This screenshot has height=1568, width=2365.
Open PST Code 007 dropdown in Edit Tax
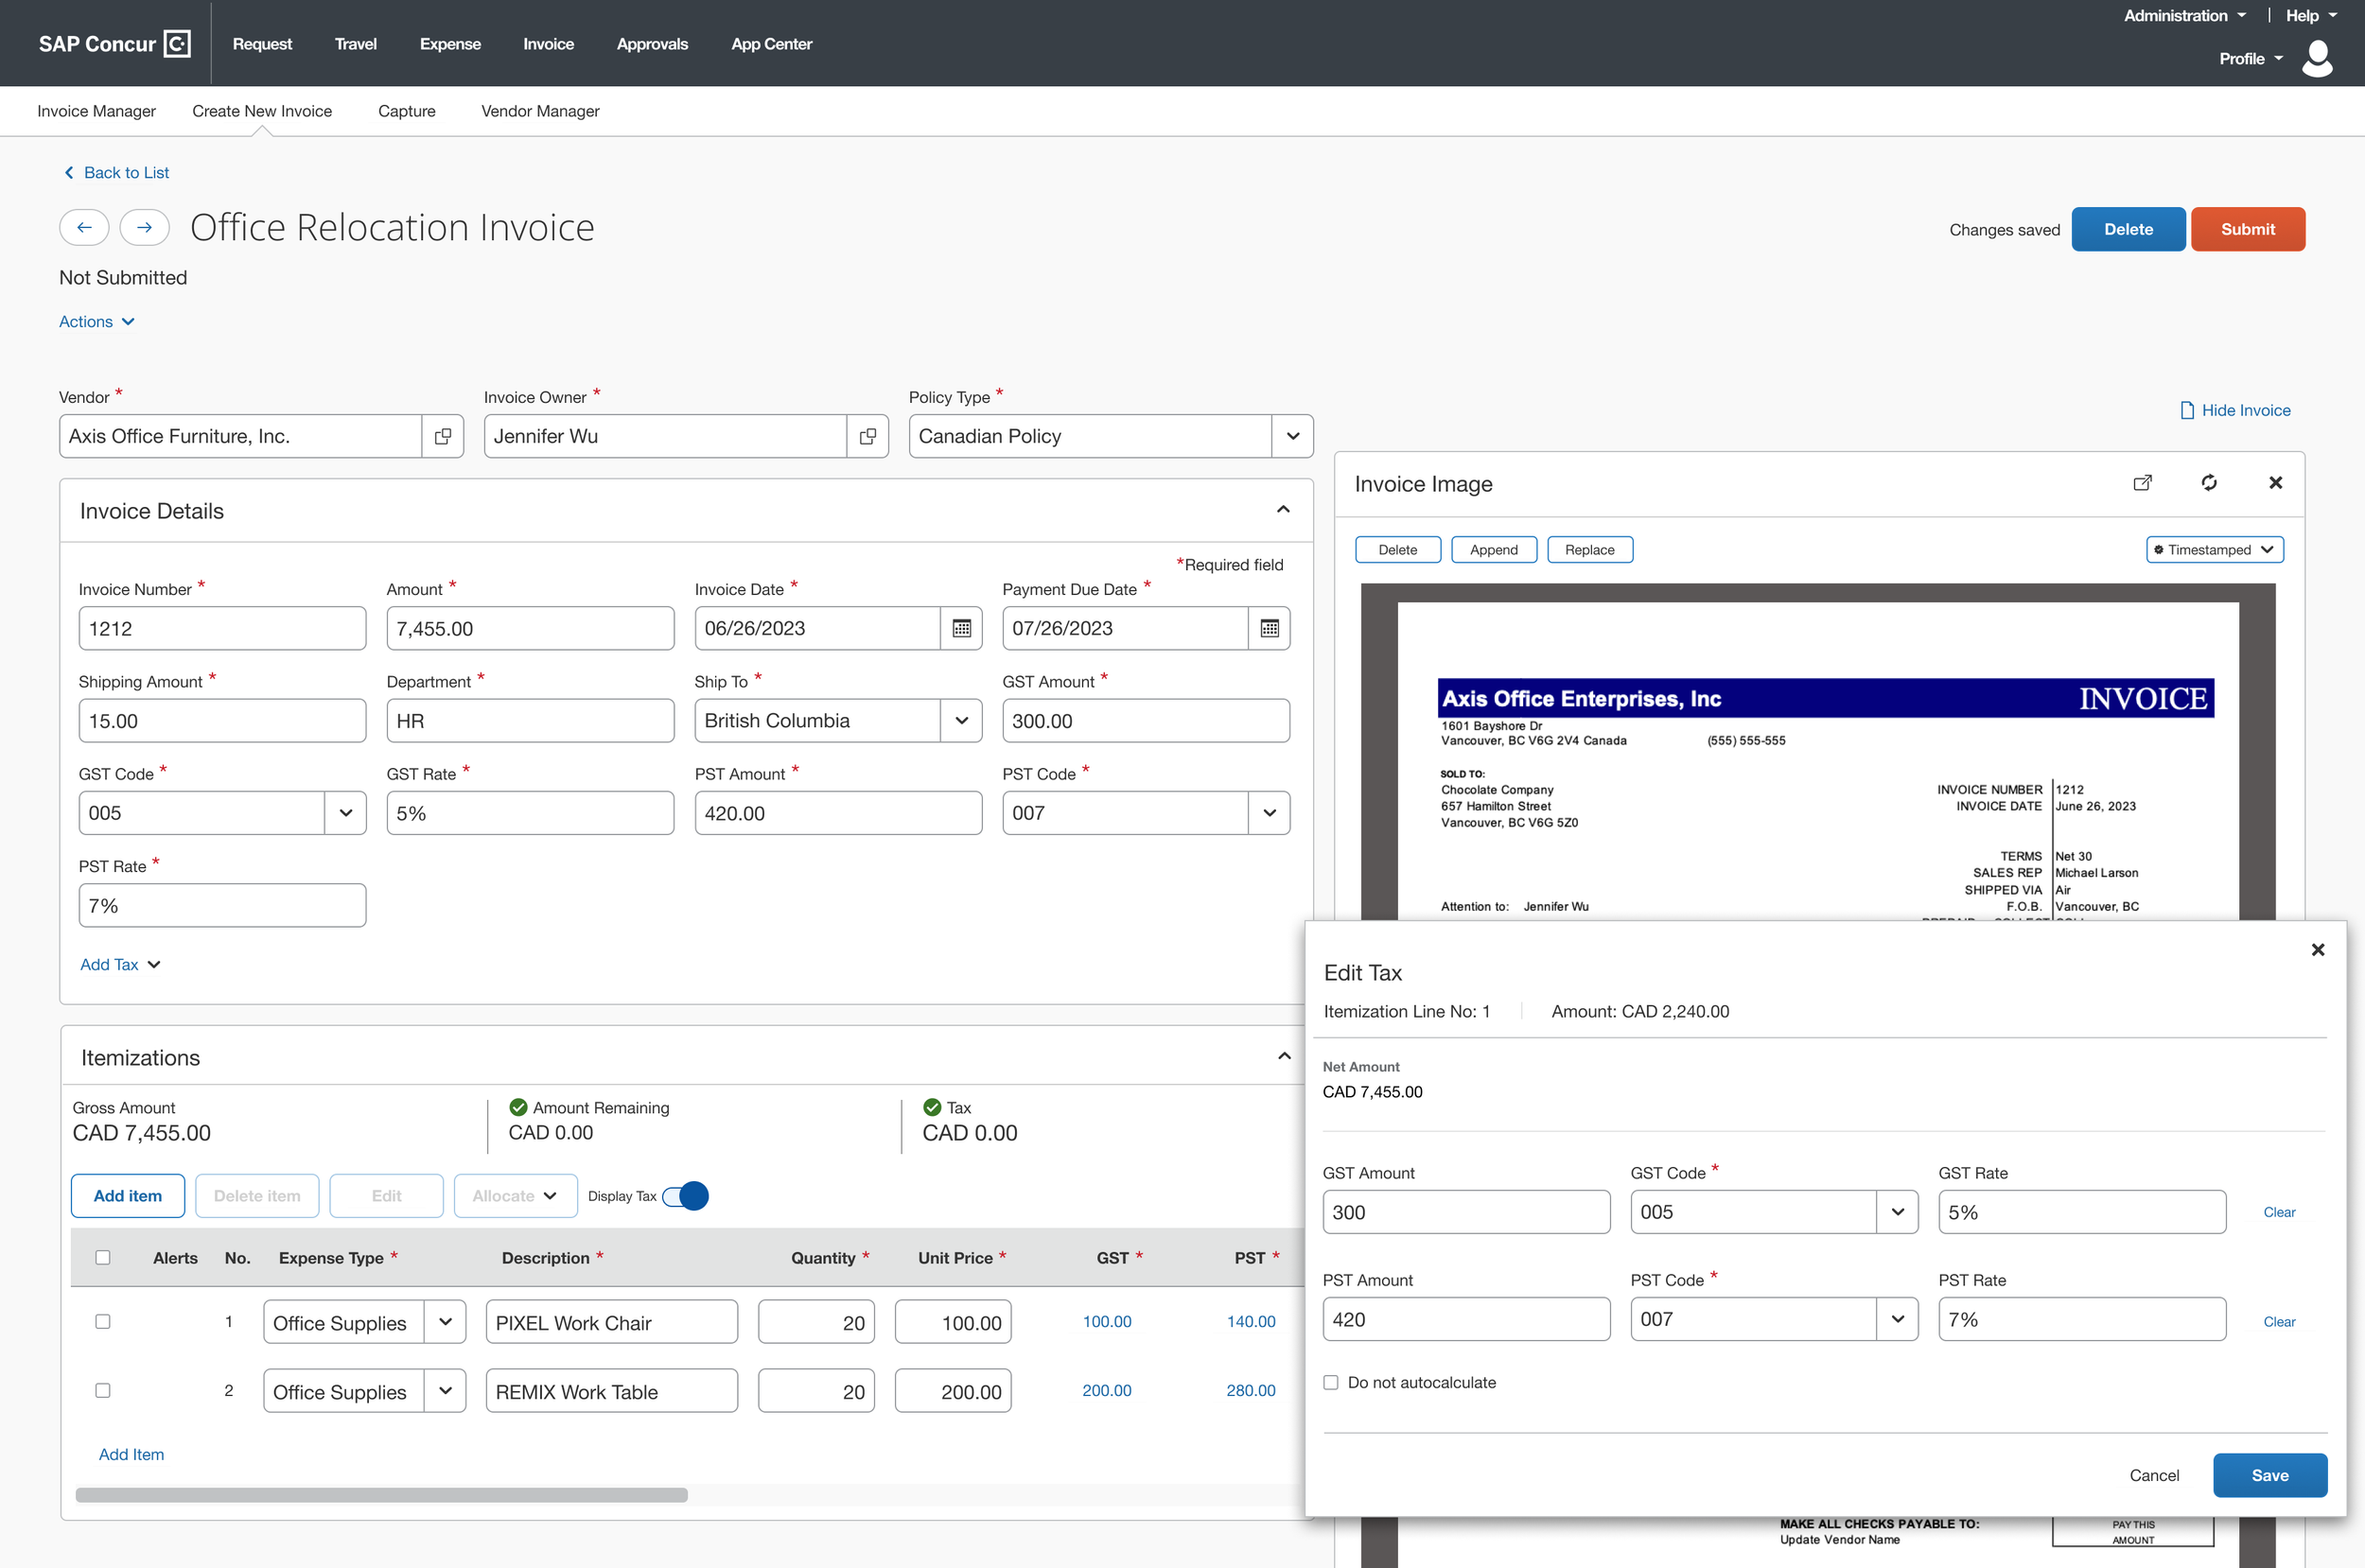pos(1897,1319)
